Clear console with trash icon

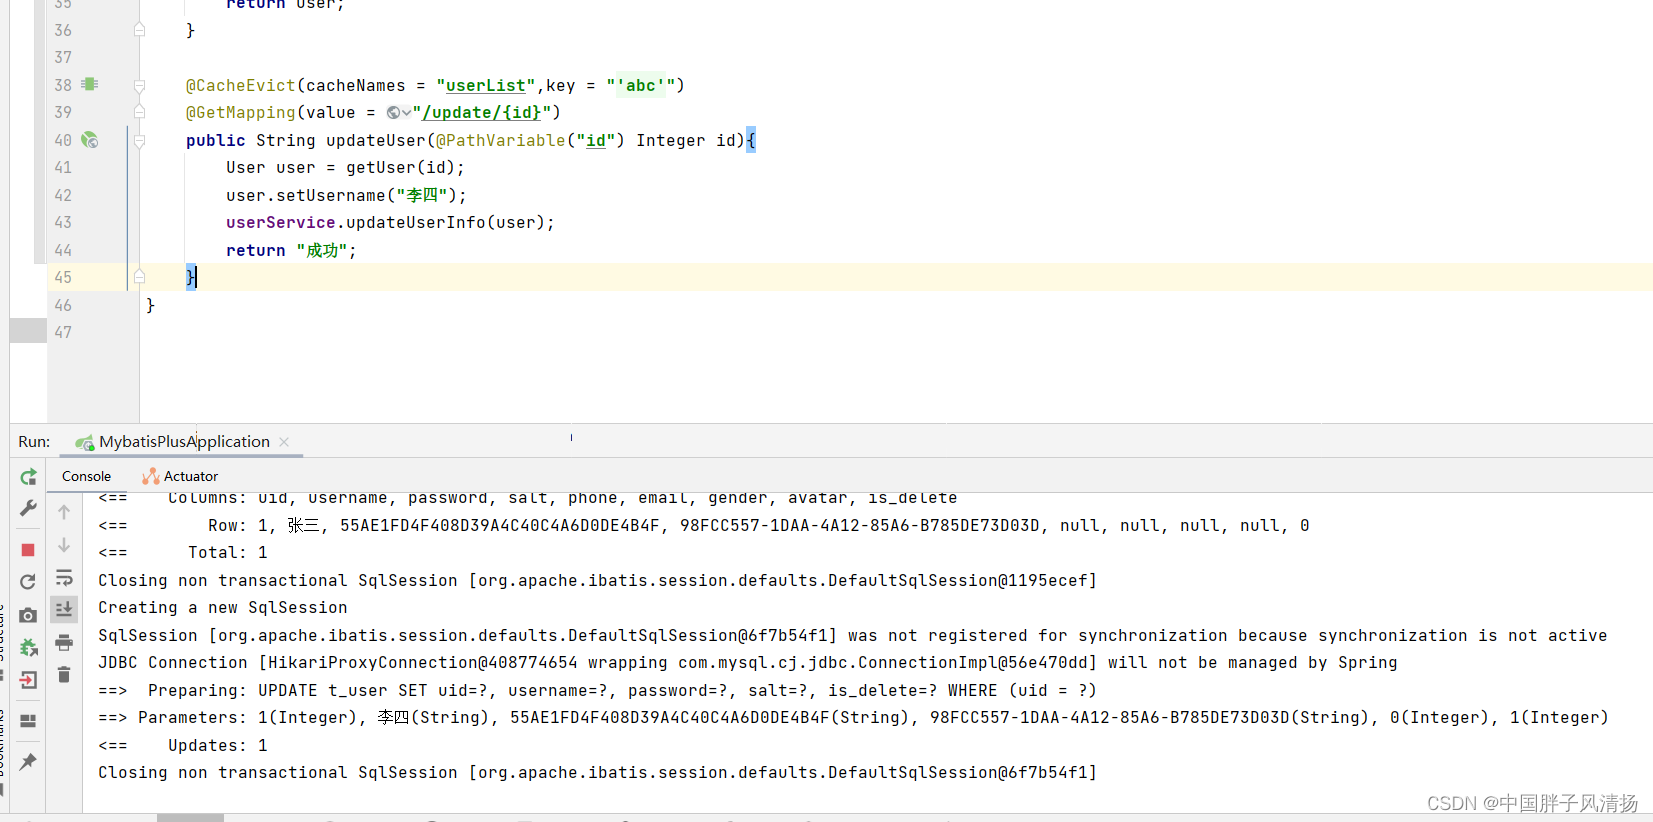64,675
